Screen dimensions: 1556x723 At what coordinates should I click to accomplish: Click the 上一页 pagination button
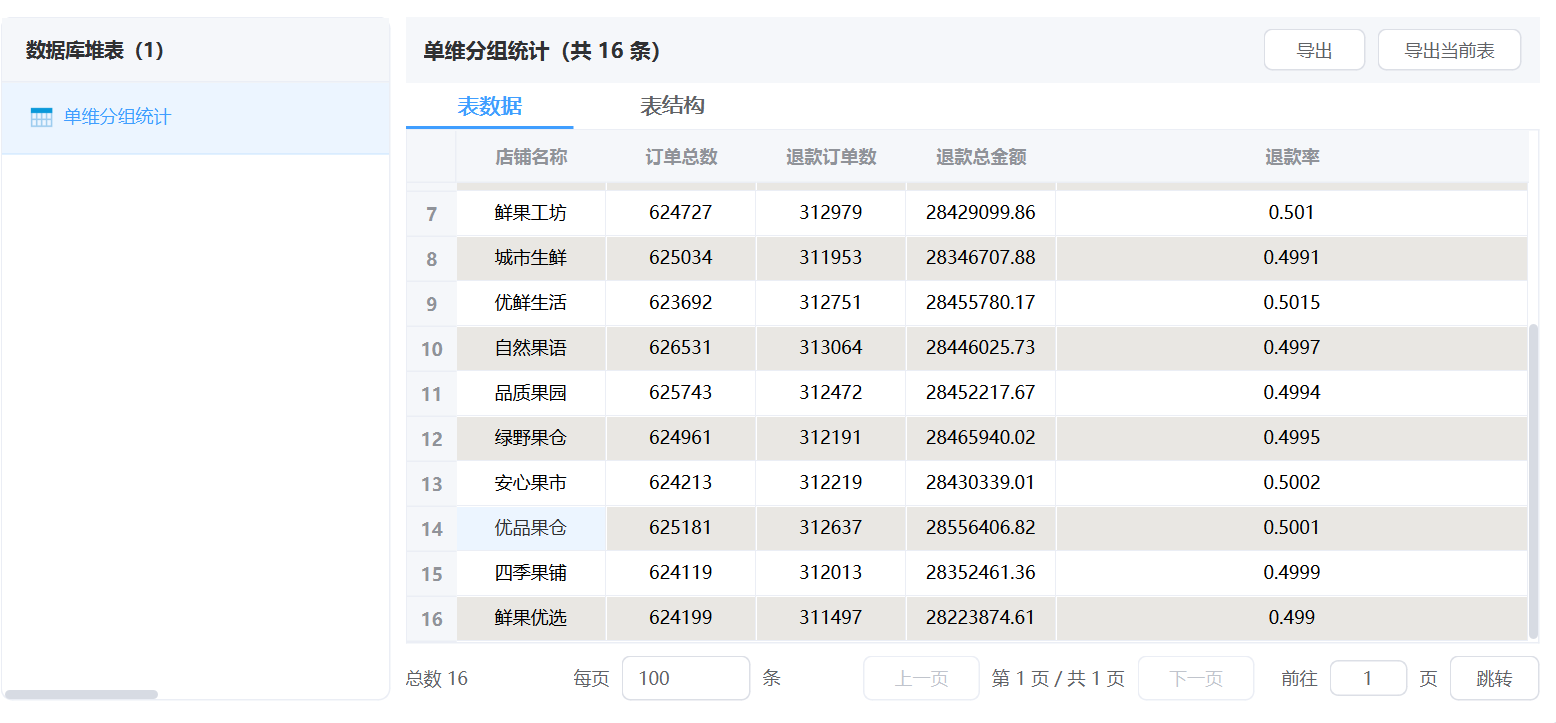coord(920,678)
